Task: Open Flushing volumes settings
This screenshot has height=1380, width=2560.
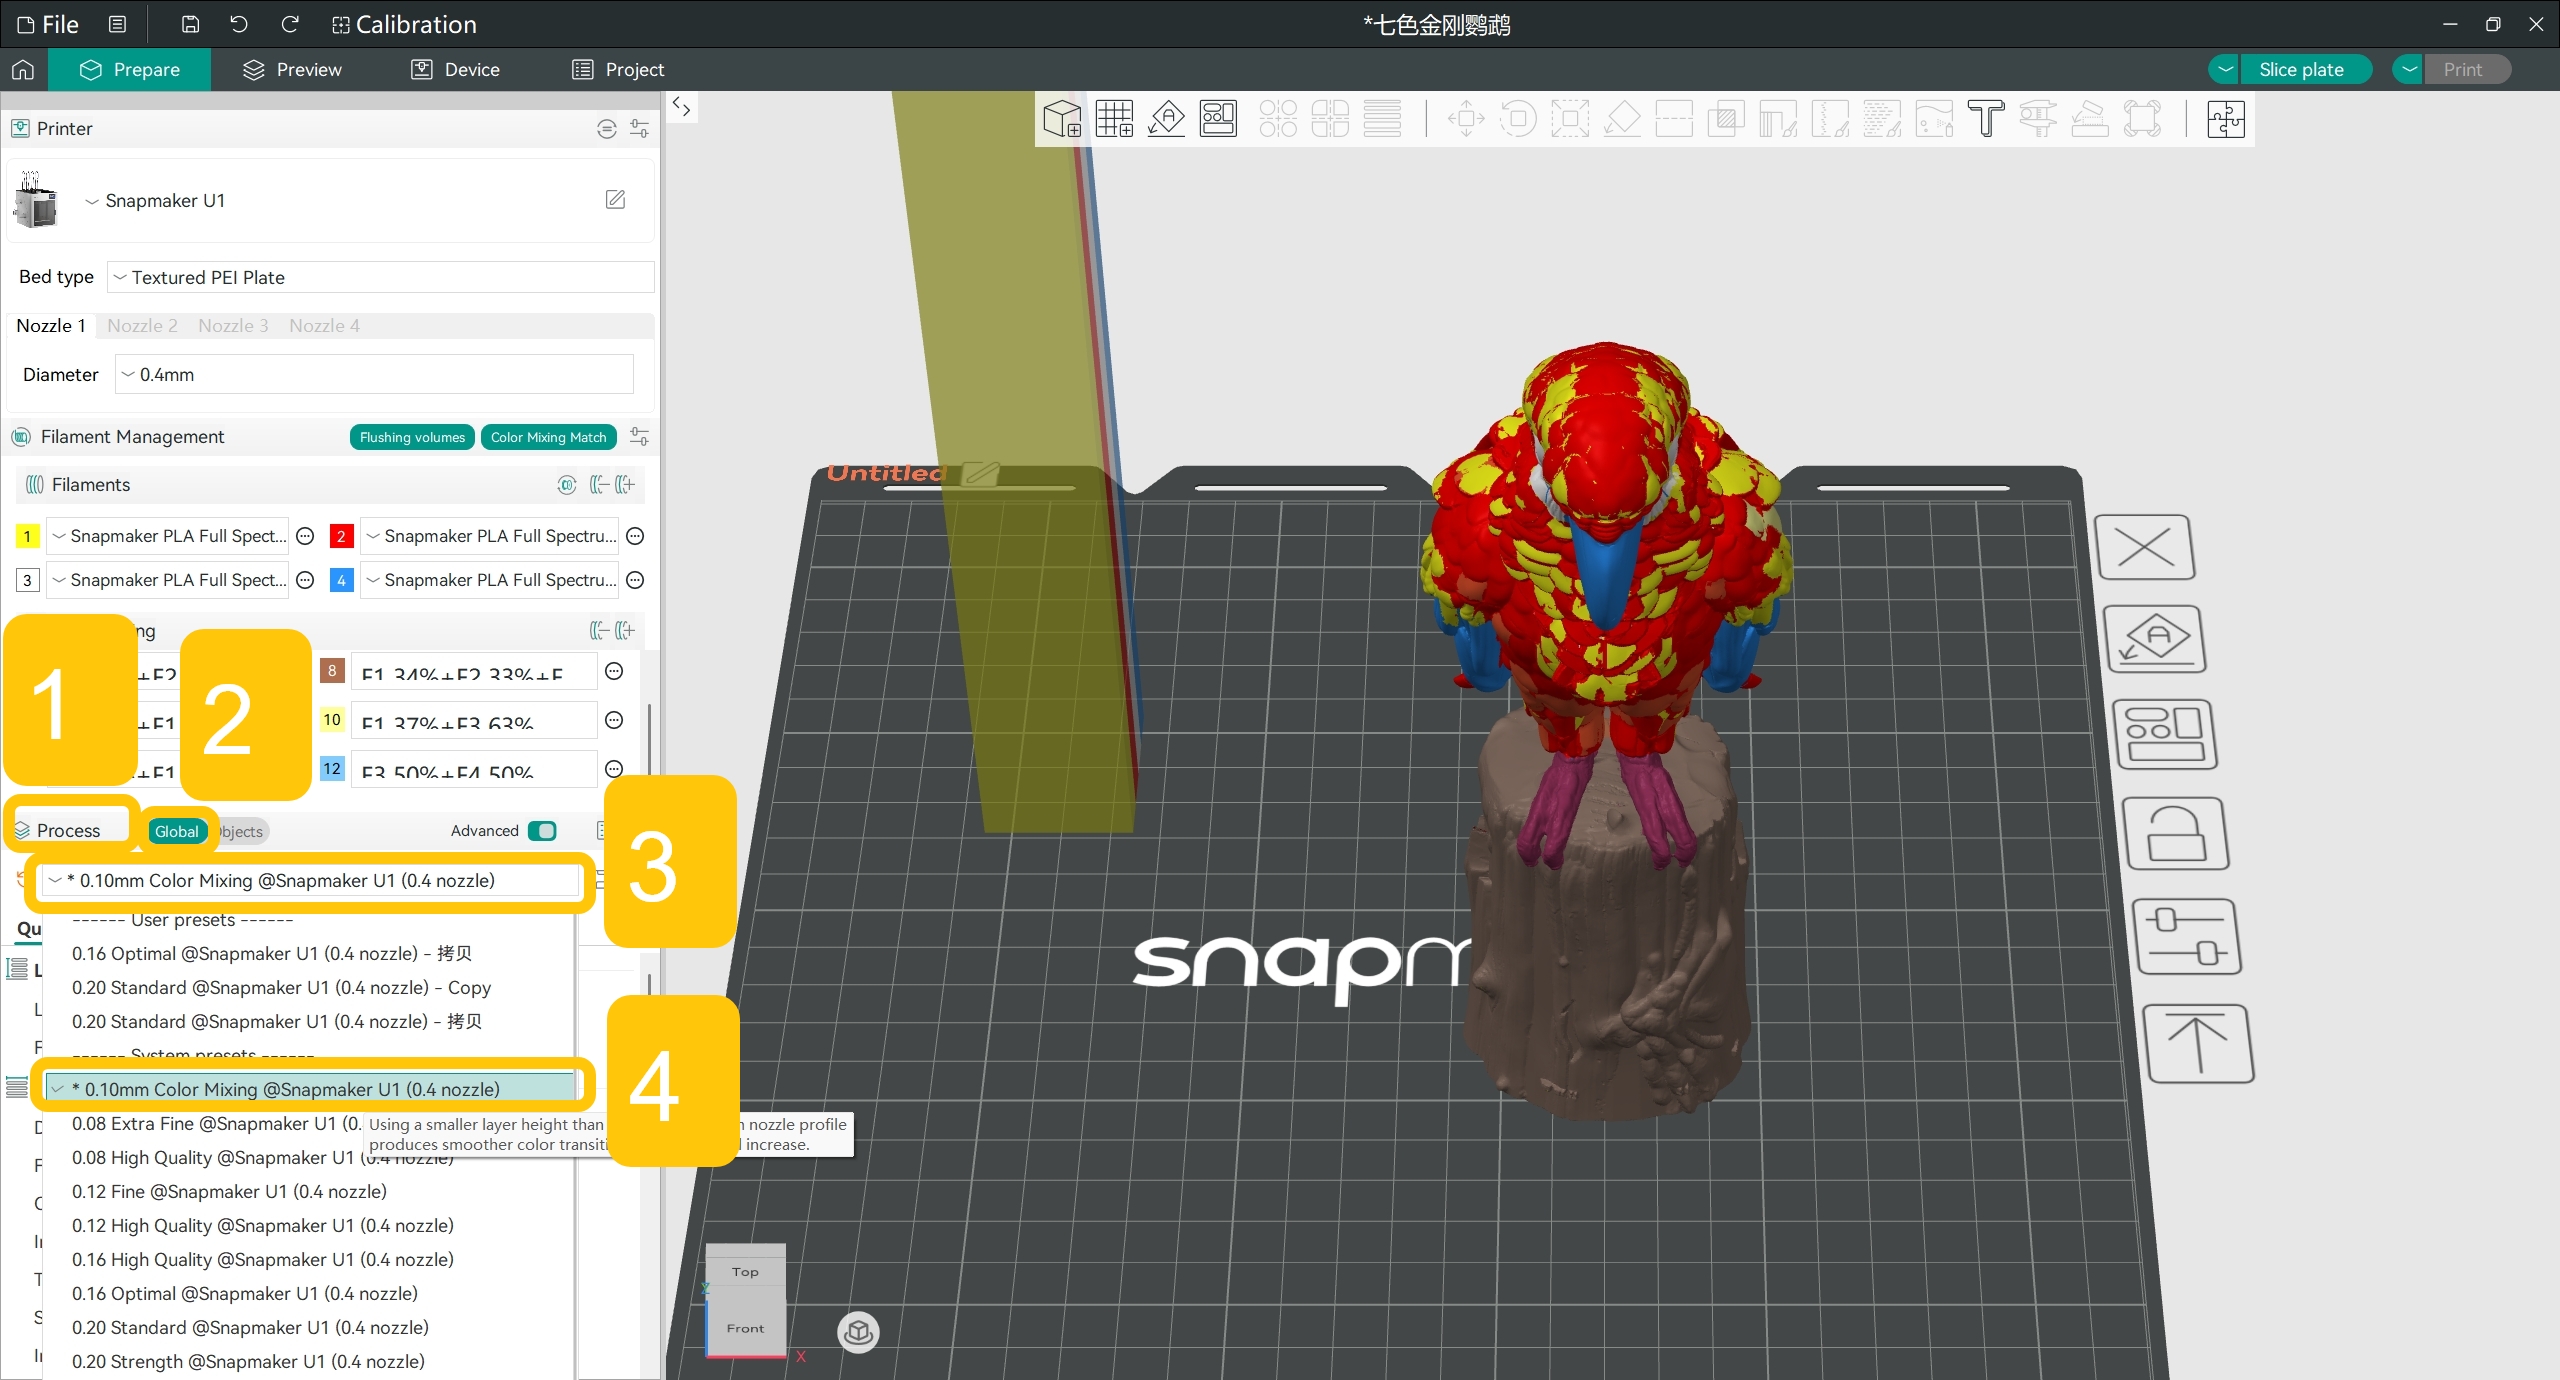Action: coord(412,437)
